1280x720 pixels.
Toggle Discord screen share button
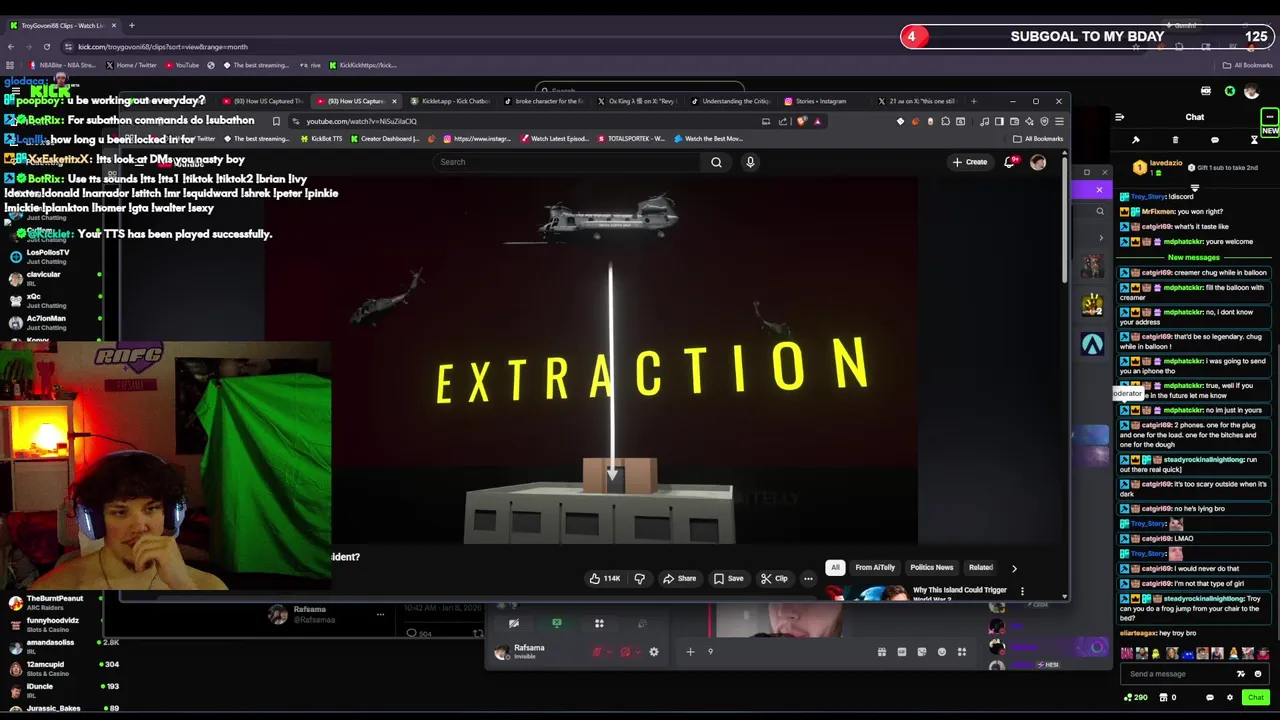557,623
